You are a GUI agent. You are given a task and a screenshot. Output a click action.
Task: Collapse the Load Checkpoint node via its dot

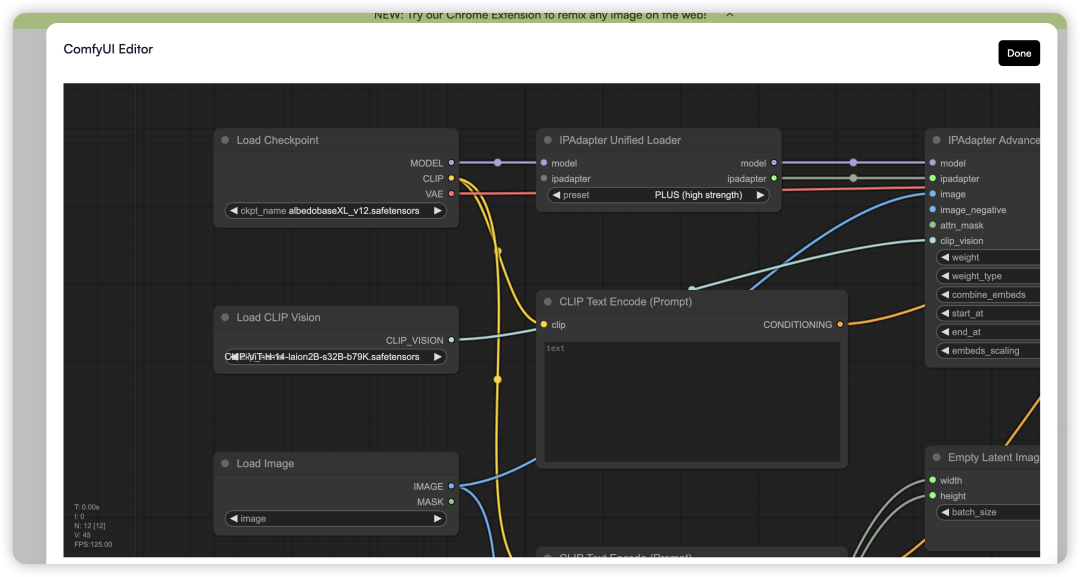click(225, 141)
